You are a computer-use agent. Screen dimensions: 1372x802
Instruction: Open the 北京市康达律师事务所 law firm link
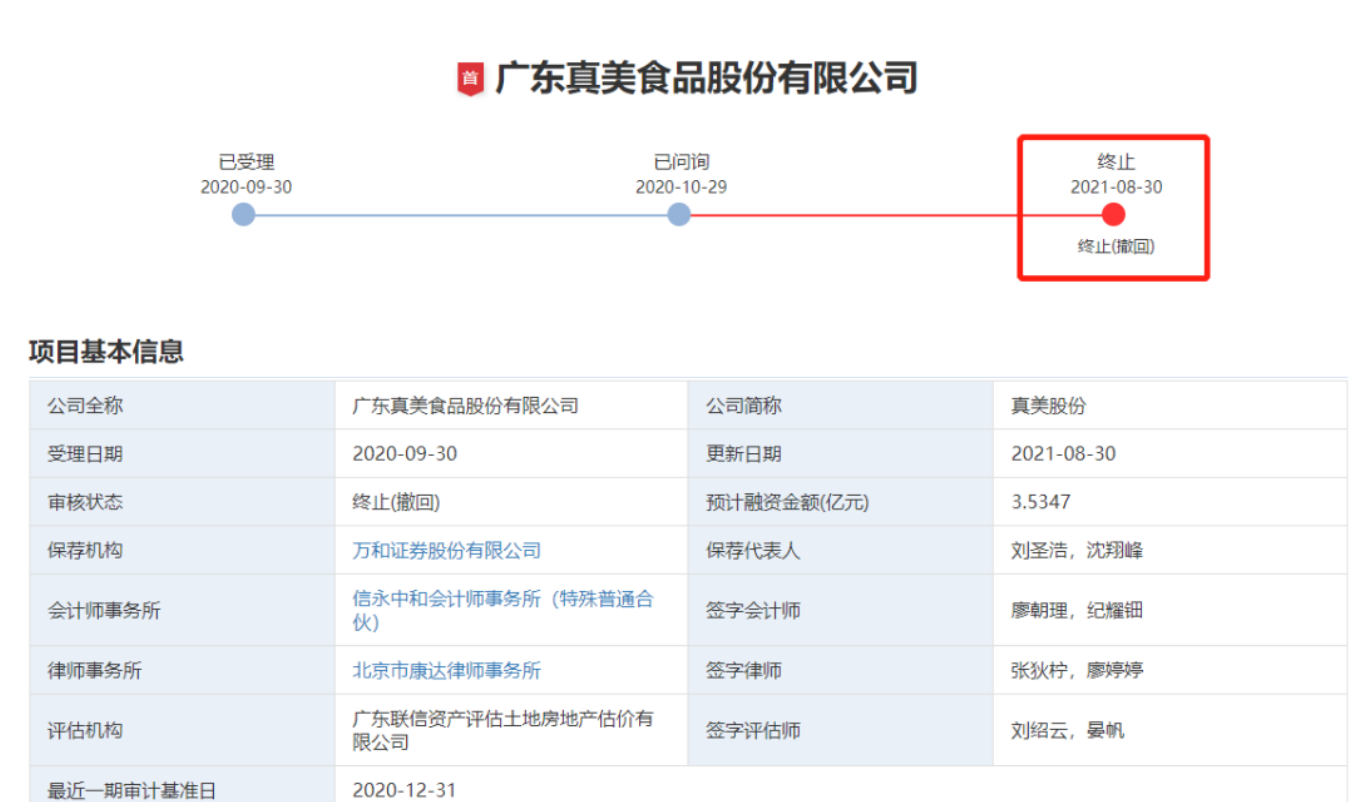[x=446, y=670]
